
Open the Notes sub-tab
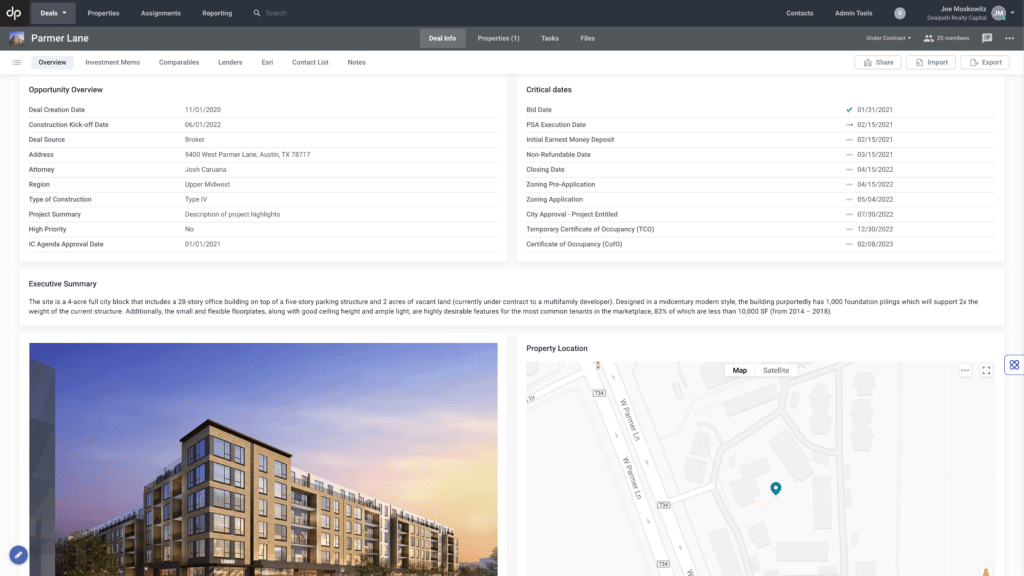tap(357, 63)
